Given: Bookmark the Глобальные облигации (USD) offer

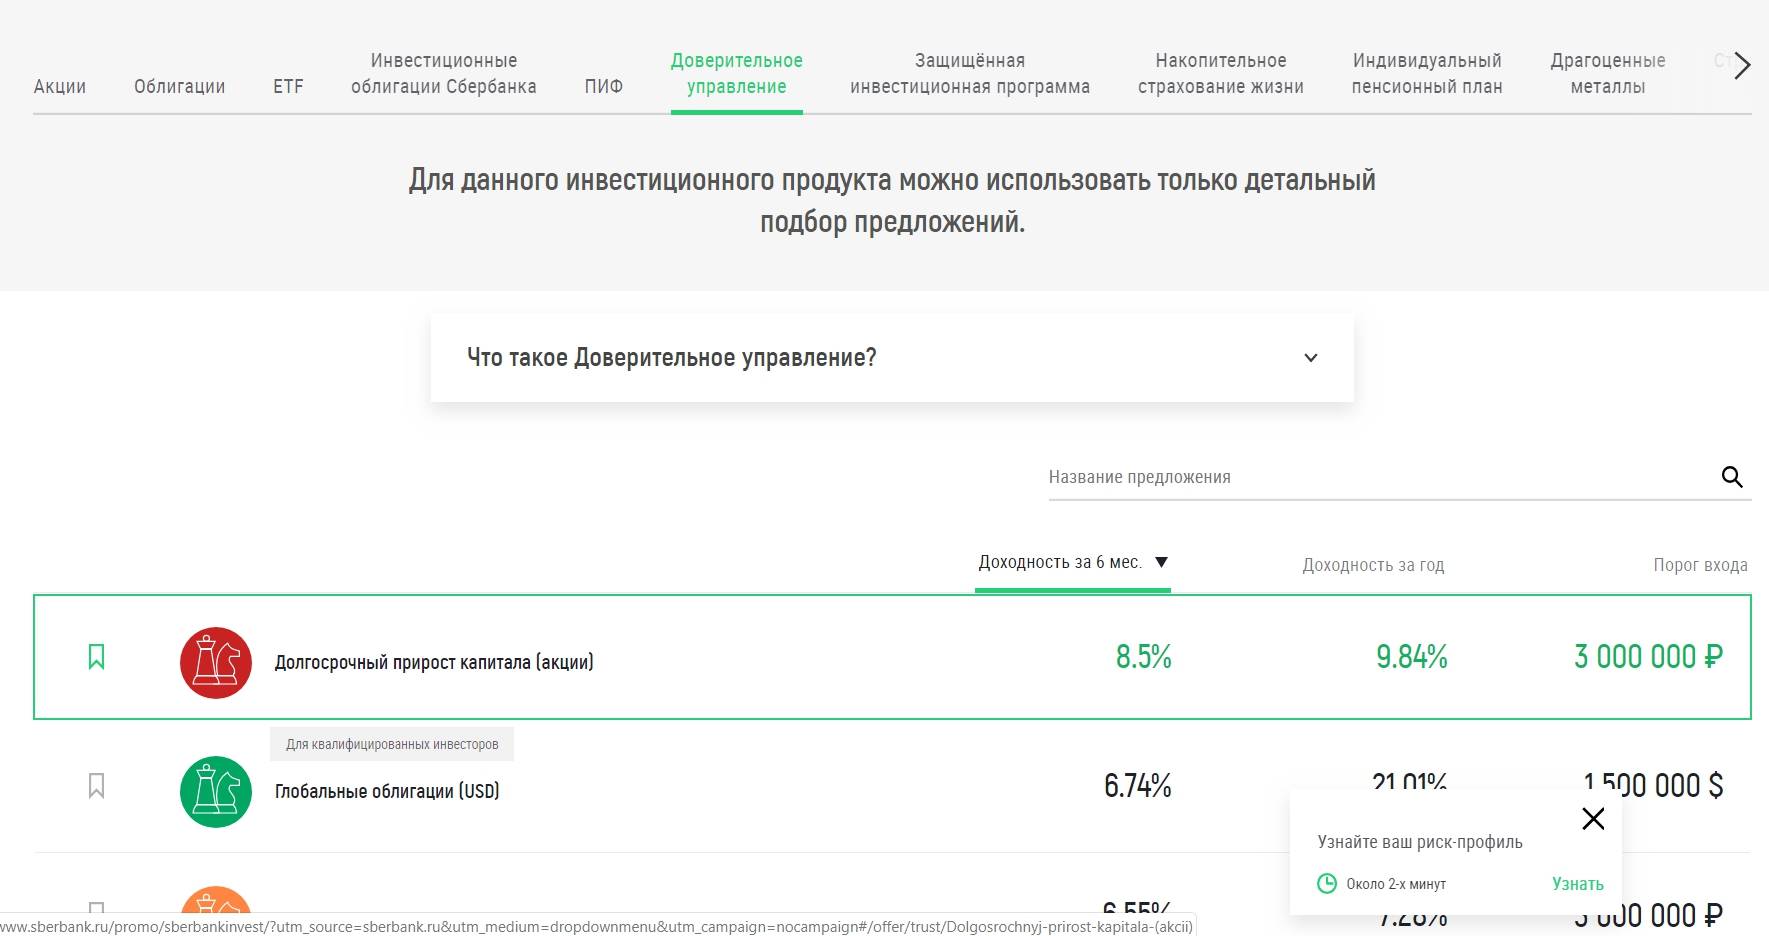Looking at the screenshot, I should click(x=97, y=786).
